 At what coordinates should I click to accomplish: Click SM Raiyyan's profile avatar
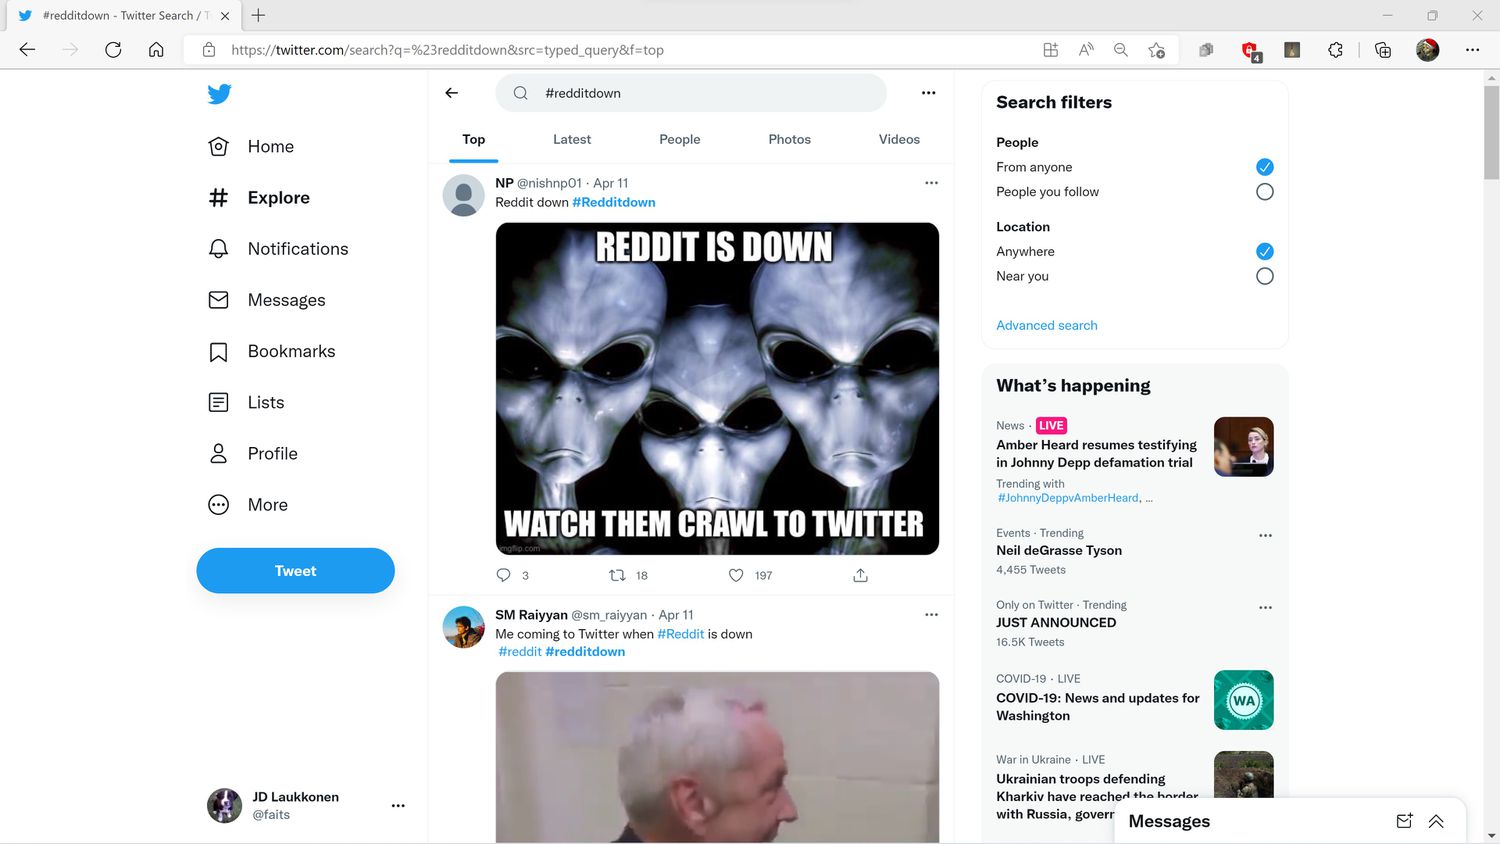pos(464,627)
